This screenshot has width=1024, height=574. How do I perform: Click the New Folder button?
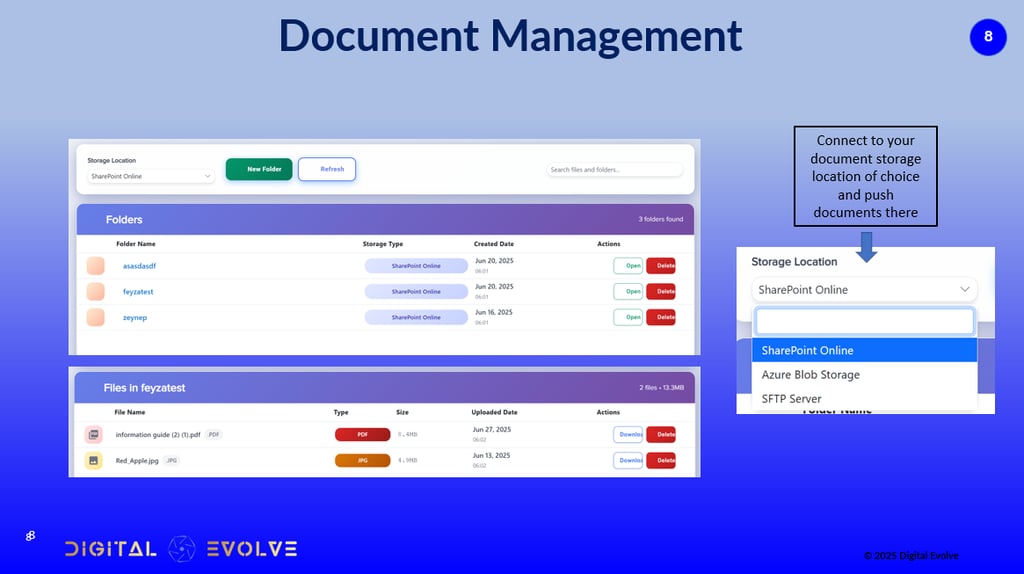point(259,169)
